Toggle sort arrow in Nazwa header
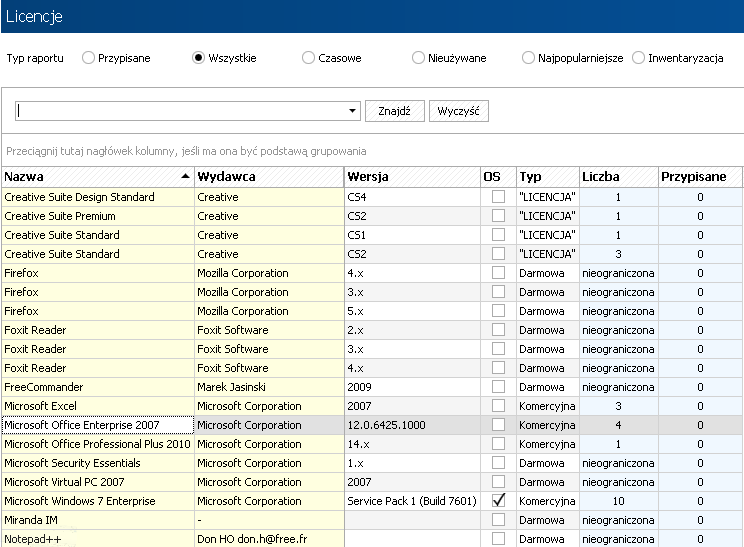The height and width of the screenshot is (547, 744). (186, 176)
